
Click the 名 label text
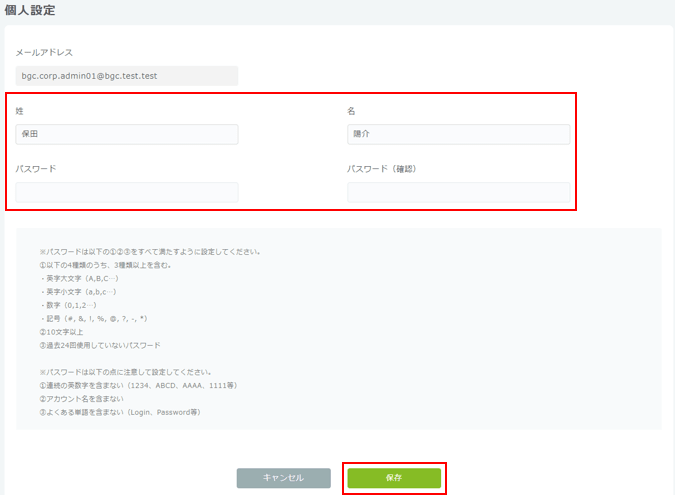coord(352,110)
